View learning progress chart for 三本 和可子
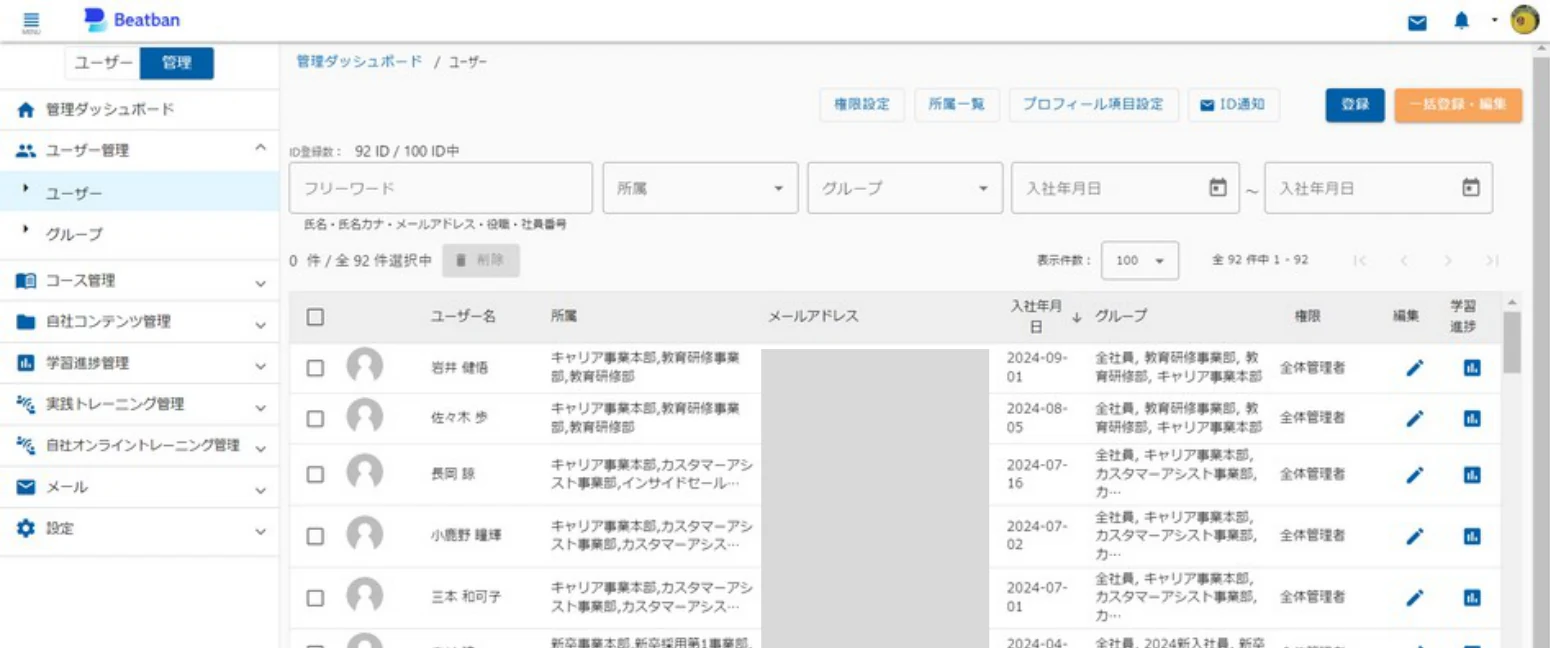The image size is (1550, 648). [1471, 598]
